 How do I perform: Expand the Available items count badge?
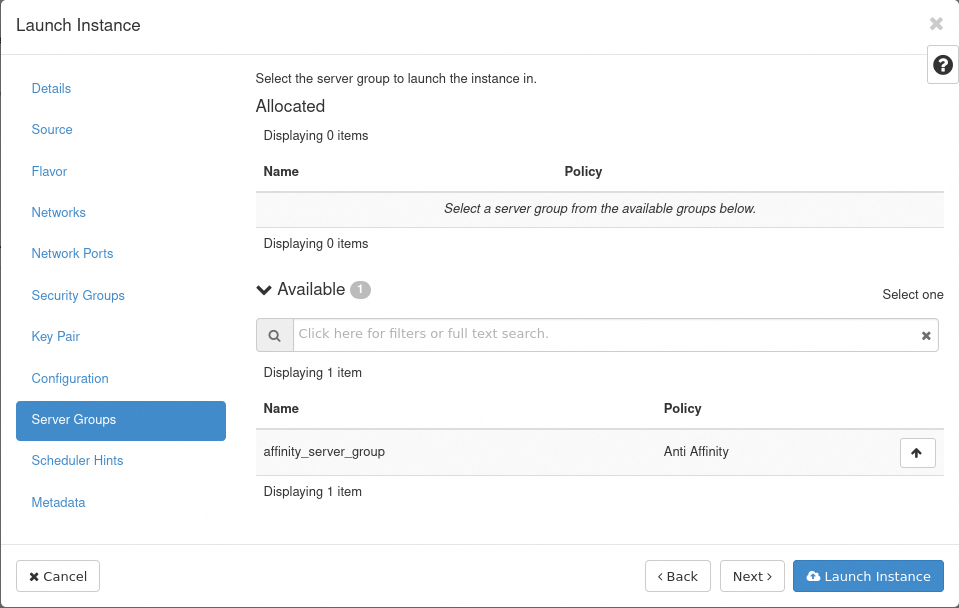click(x=359, y=289)
